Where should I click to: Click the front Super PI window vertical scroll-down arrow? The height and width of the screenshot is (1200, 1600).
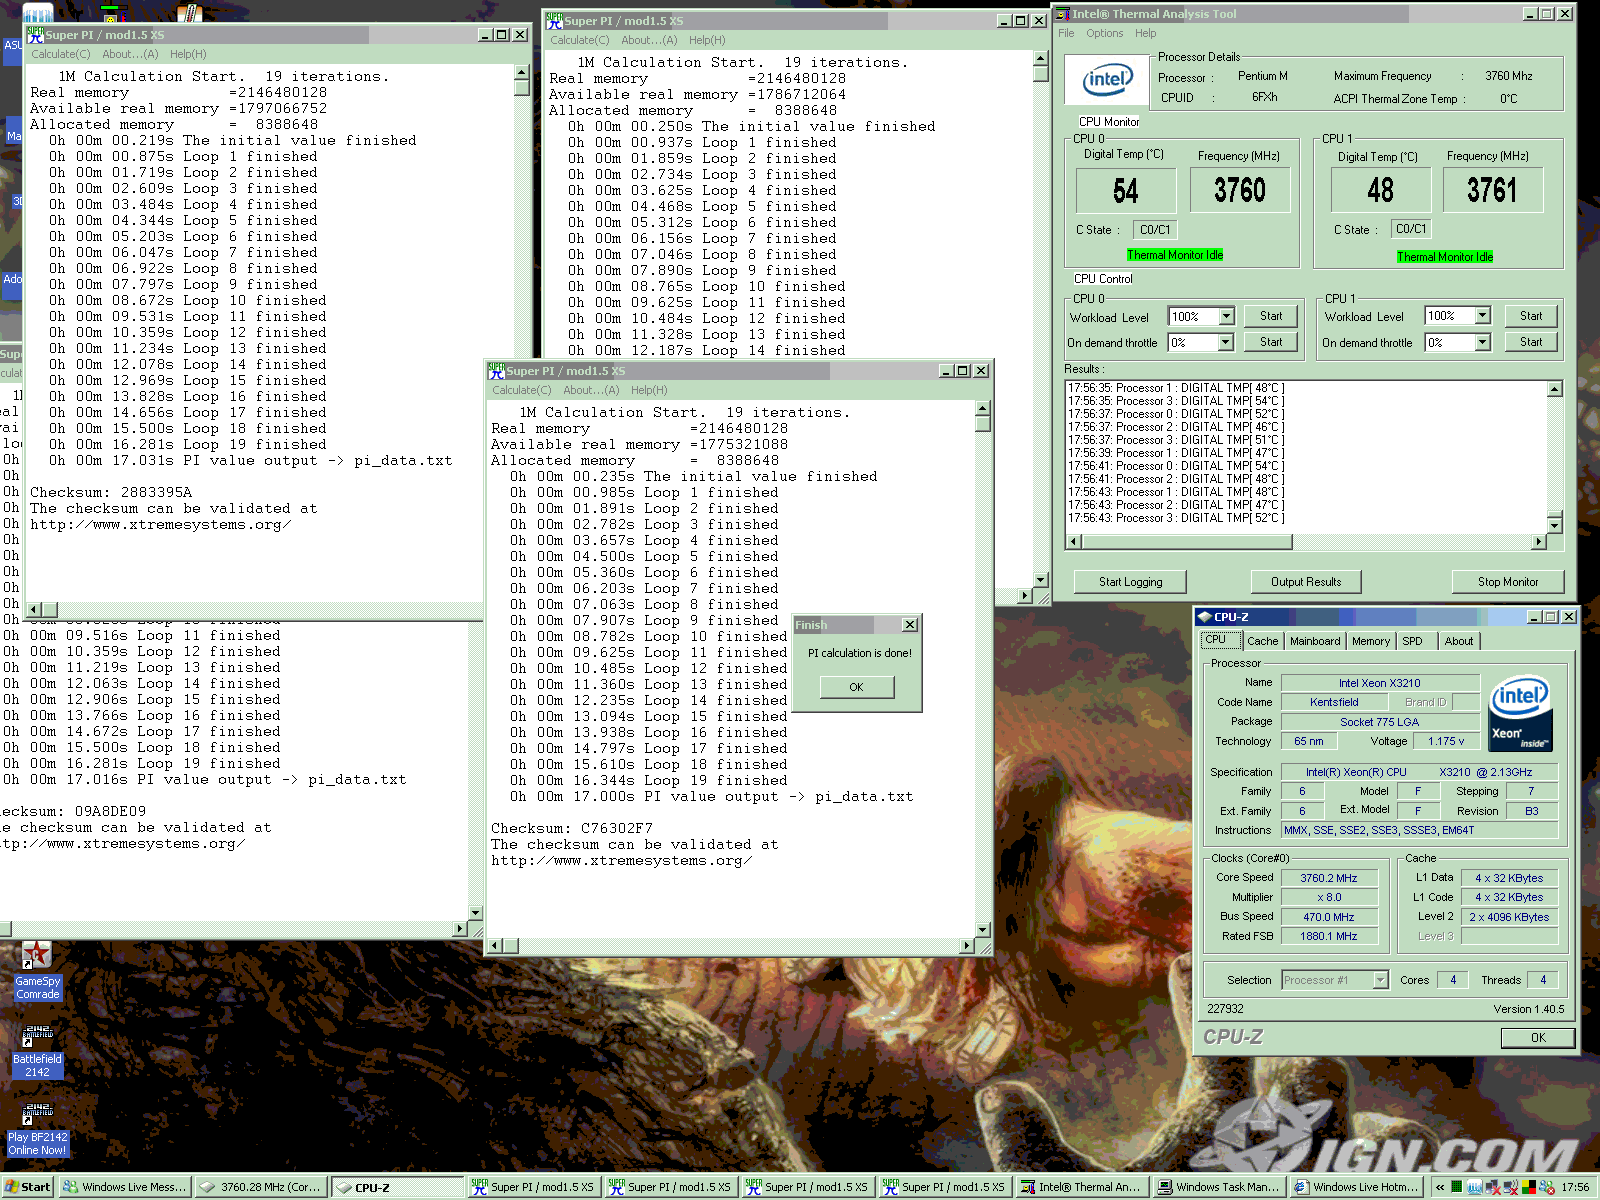click(982, 929)
